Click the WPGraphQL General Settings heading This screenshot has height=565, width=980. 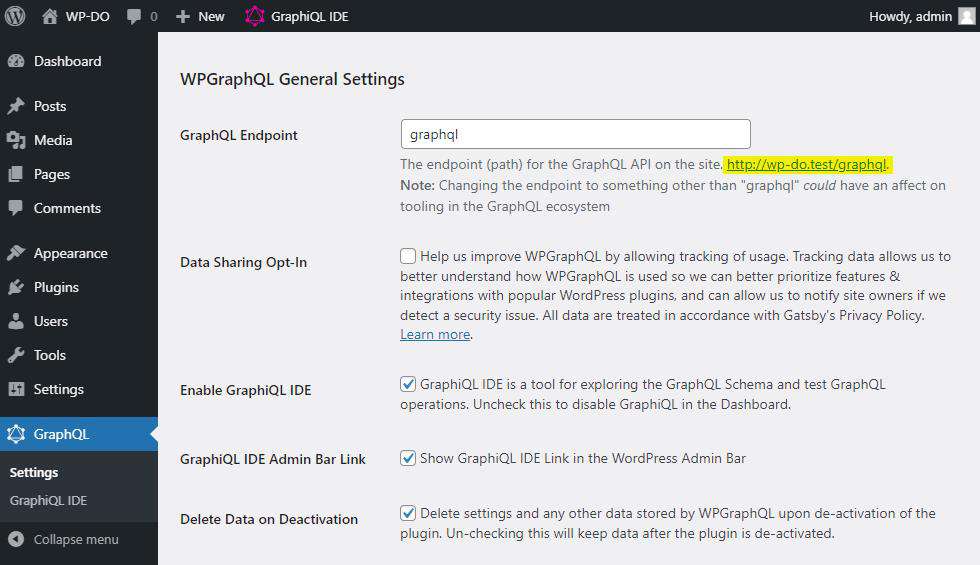[x=292, y=79]
